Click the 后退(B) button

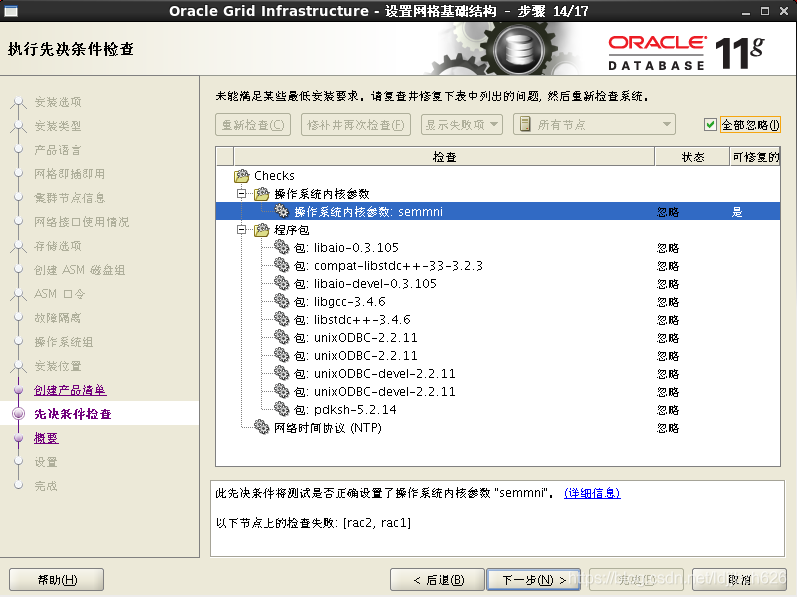(438, 580)
